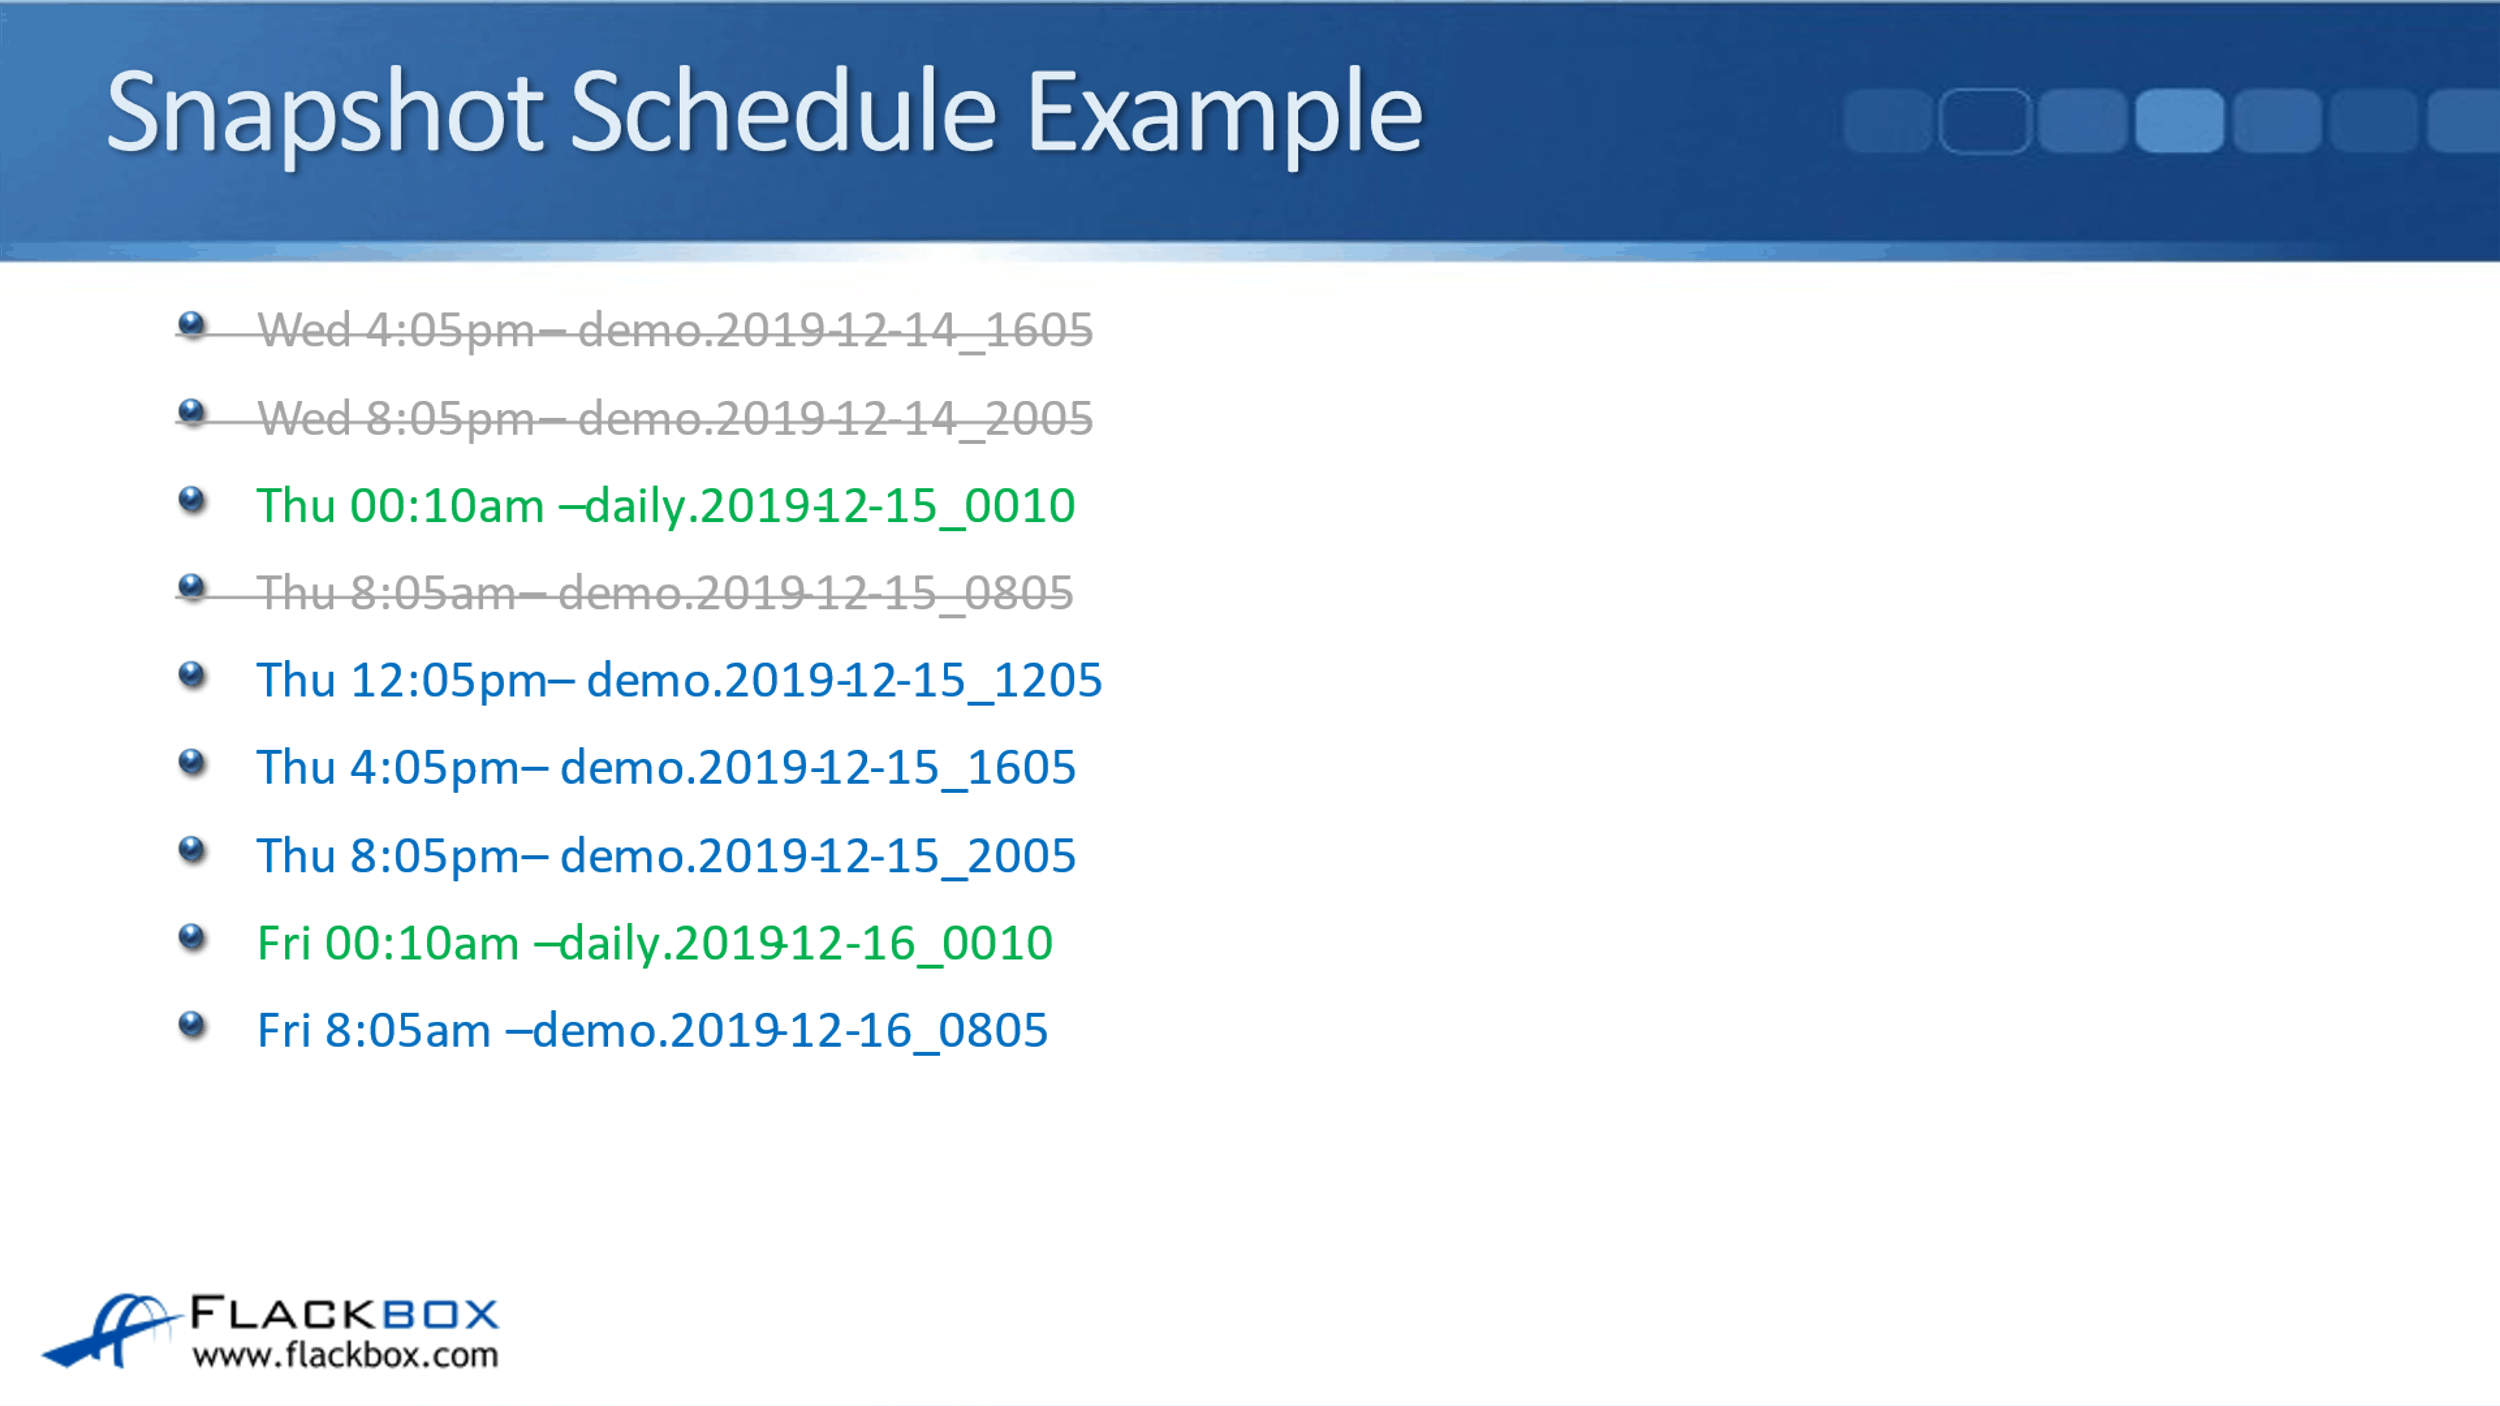The width and height of the screenshot is (2500, 1406).
Task: Open the www.flackbox.com link
Action: pos(345,1355)
